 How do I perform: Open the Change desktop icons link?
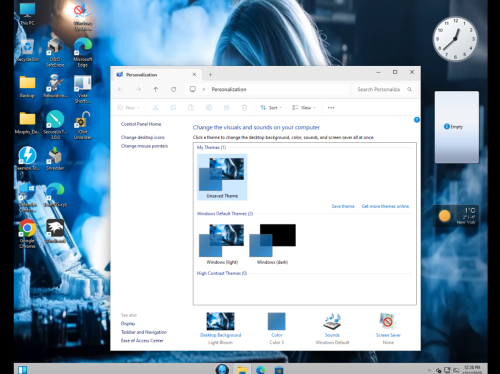click(x=143, y=137)
